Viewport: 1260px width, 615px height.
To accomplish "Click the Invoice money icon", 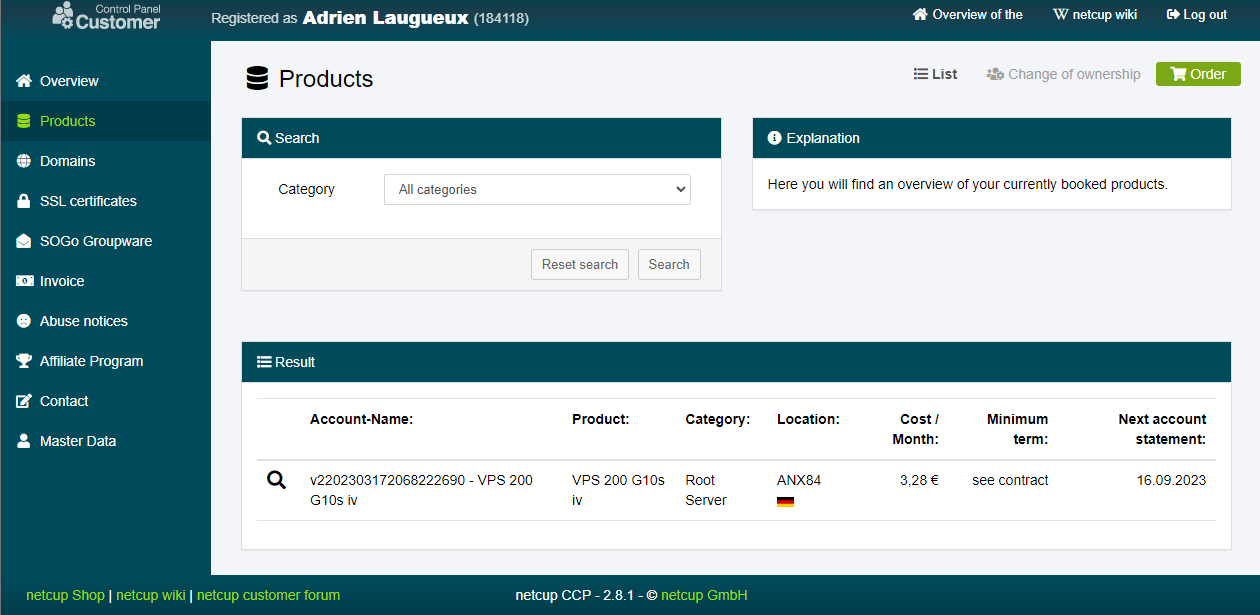I will [24, 281].
